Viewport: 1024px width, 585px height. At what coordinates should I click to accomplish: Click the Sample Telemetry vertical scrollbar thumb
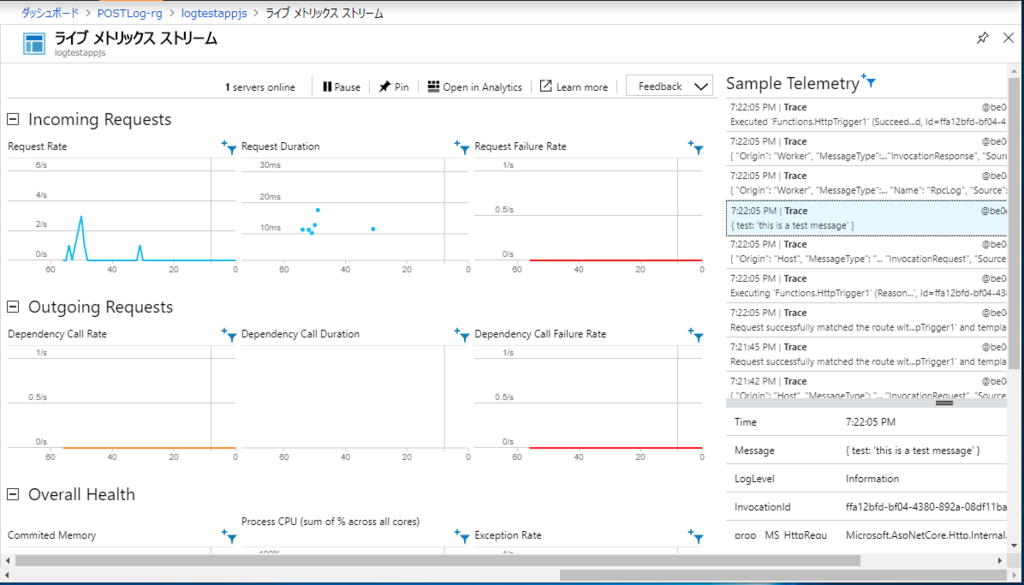[x=1014, y=222]
